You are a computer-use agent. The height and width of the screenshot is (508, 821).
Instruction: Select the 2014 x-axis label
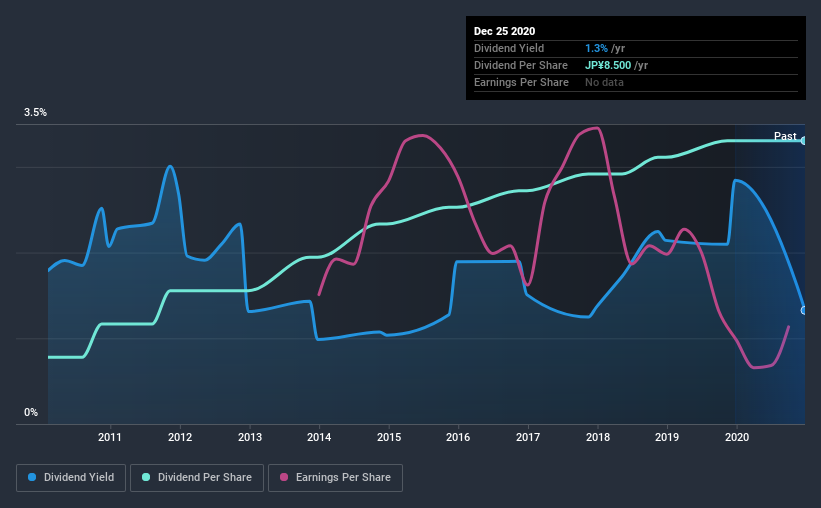point(319,437)
